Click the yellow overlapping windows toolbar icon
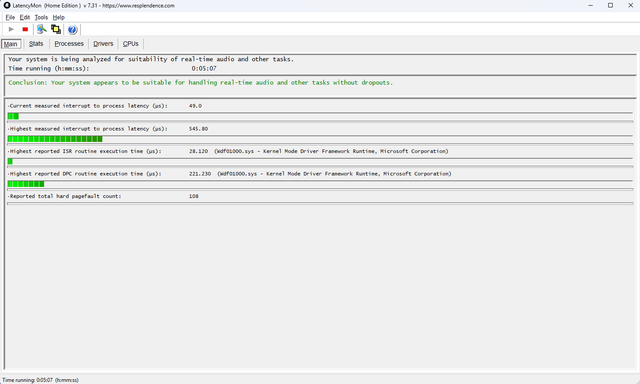The height and width of the screenshot is (384, 640). (56, 29)
